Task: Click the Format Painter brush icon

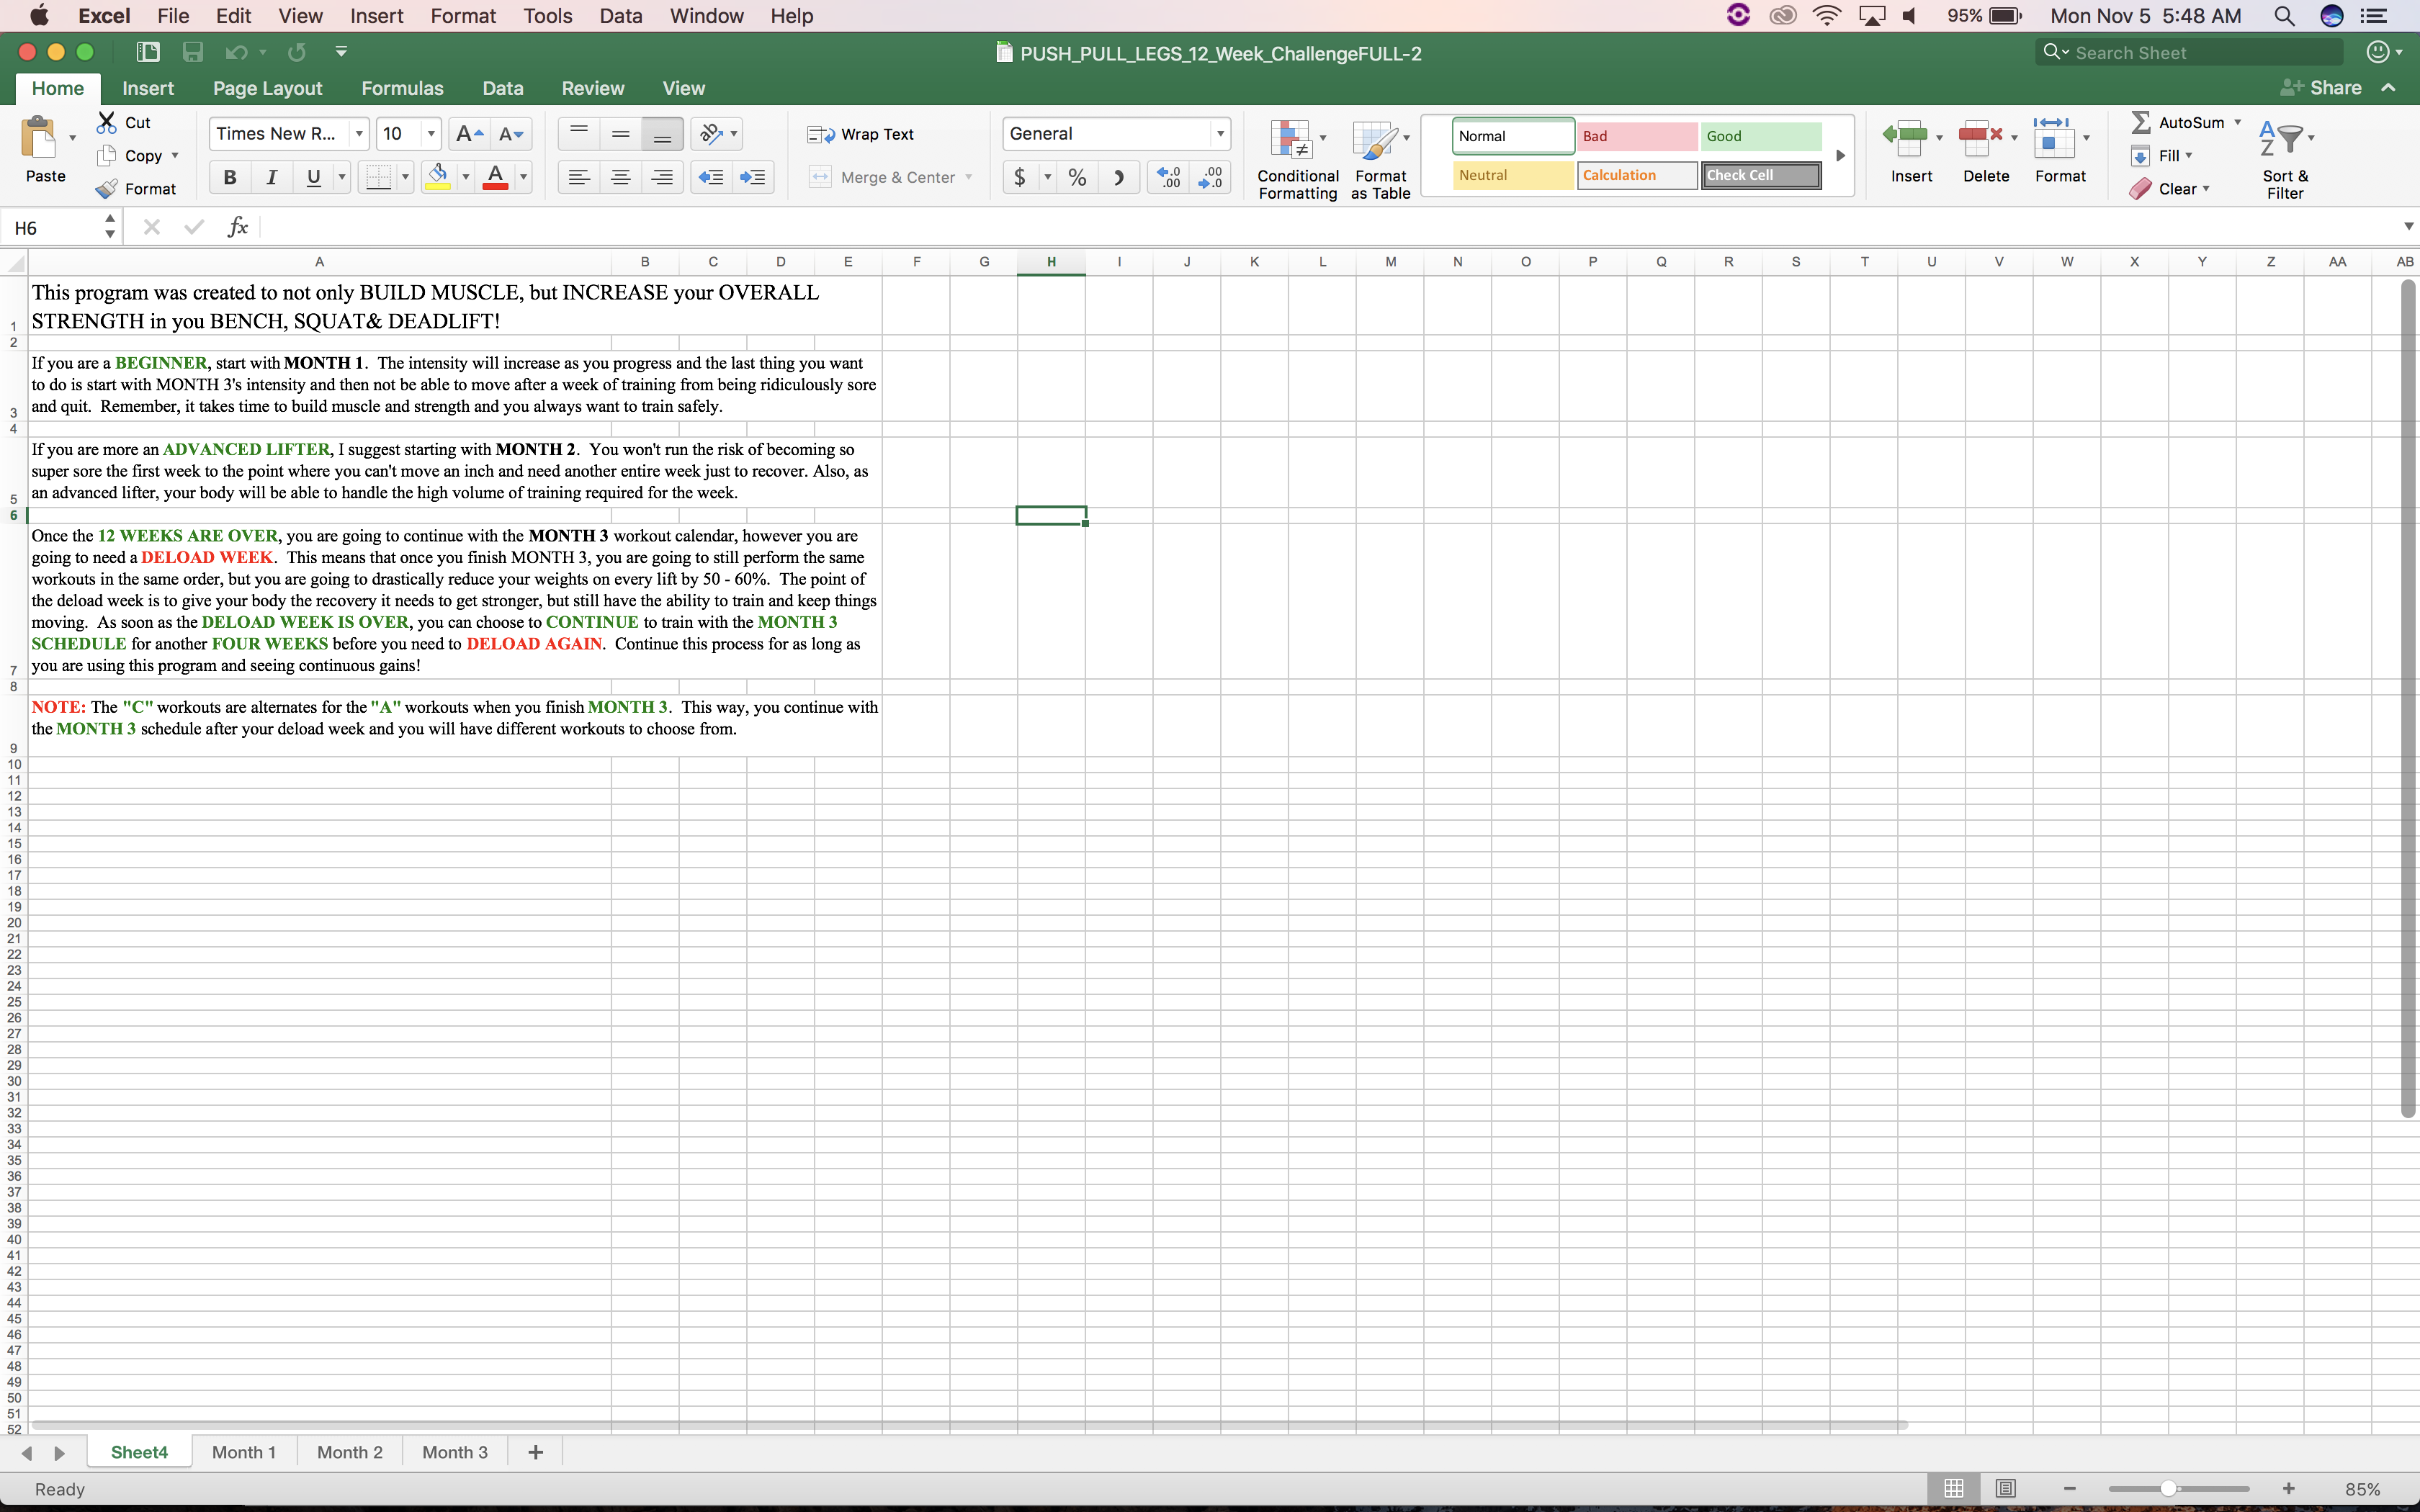Action: (x=107, y=189)
